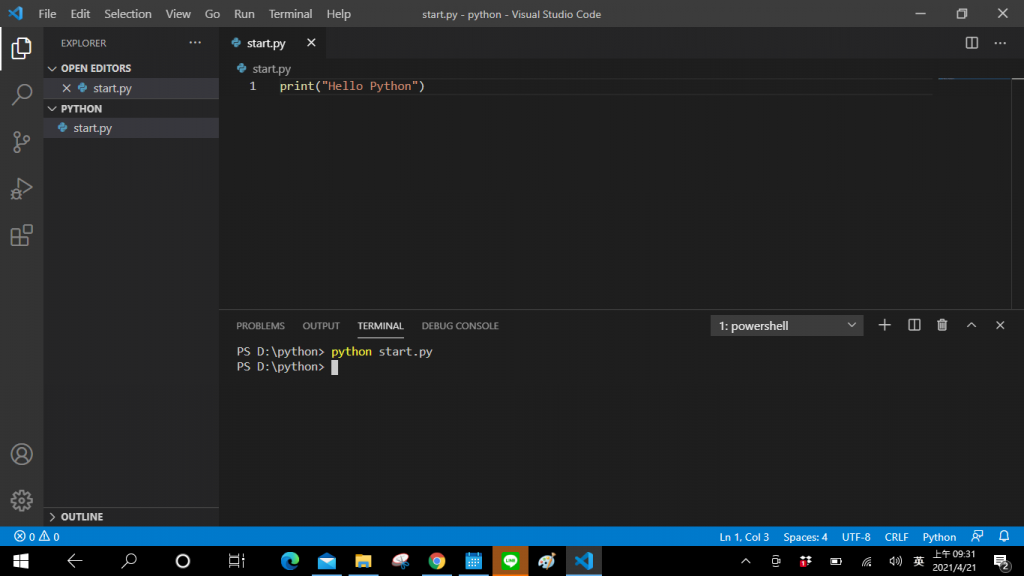Close the terminal panel

click(x=1000, y=325)
